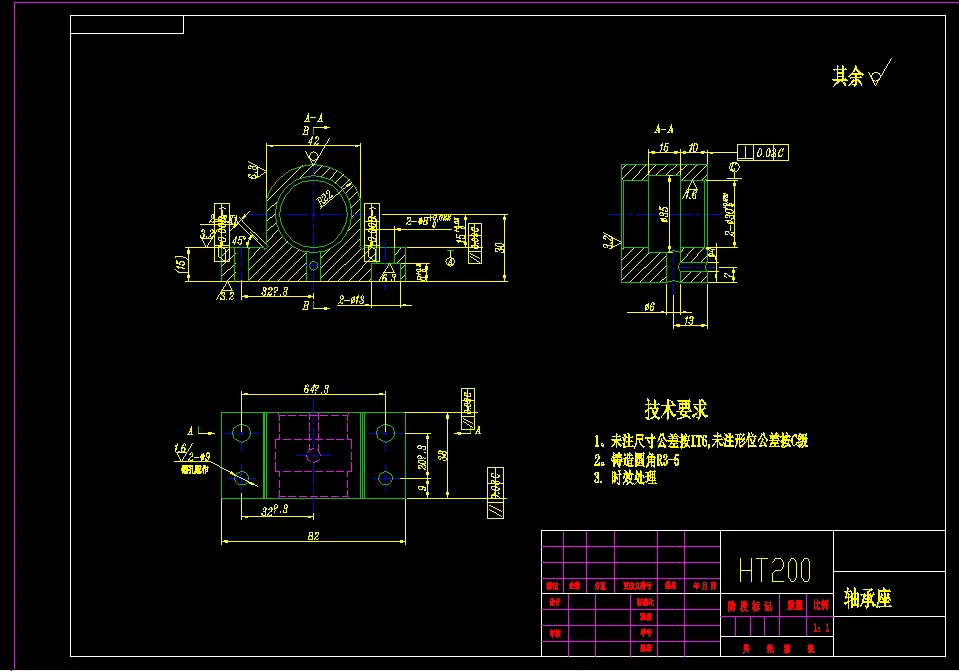Select the ø35 bore dimension in section view

(x=664, y=215)
